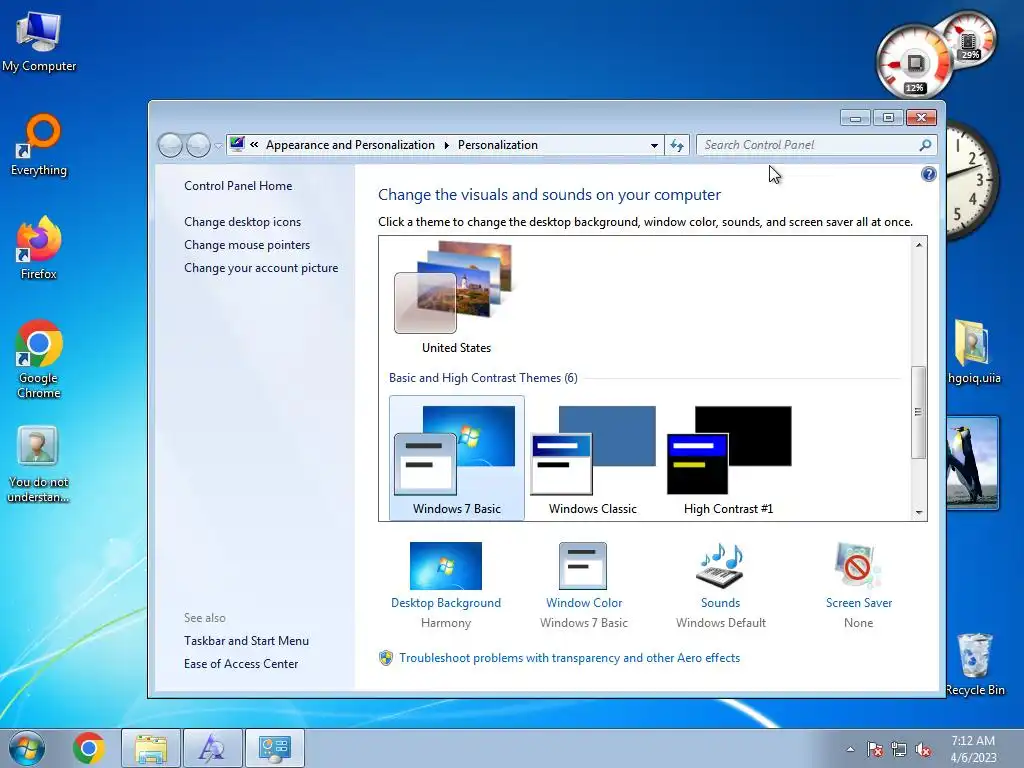This screenshot has width=1024, height=768.
Task: Click the analog clock gadget
Action: point(971,180)
